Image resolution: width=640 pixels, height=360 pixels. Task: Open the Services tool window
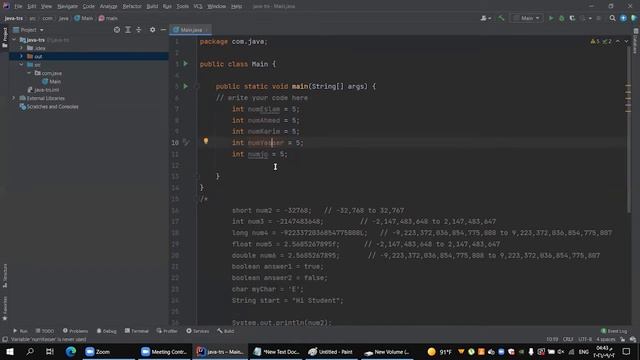point(198,331)
